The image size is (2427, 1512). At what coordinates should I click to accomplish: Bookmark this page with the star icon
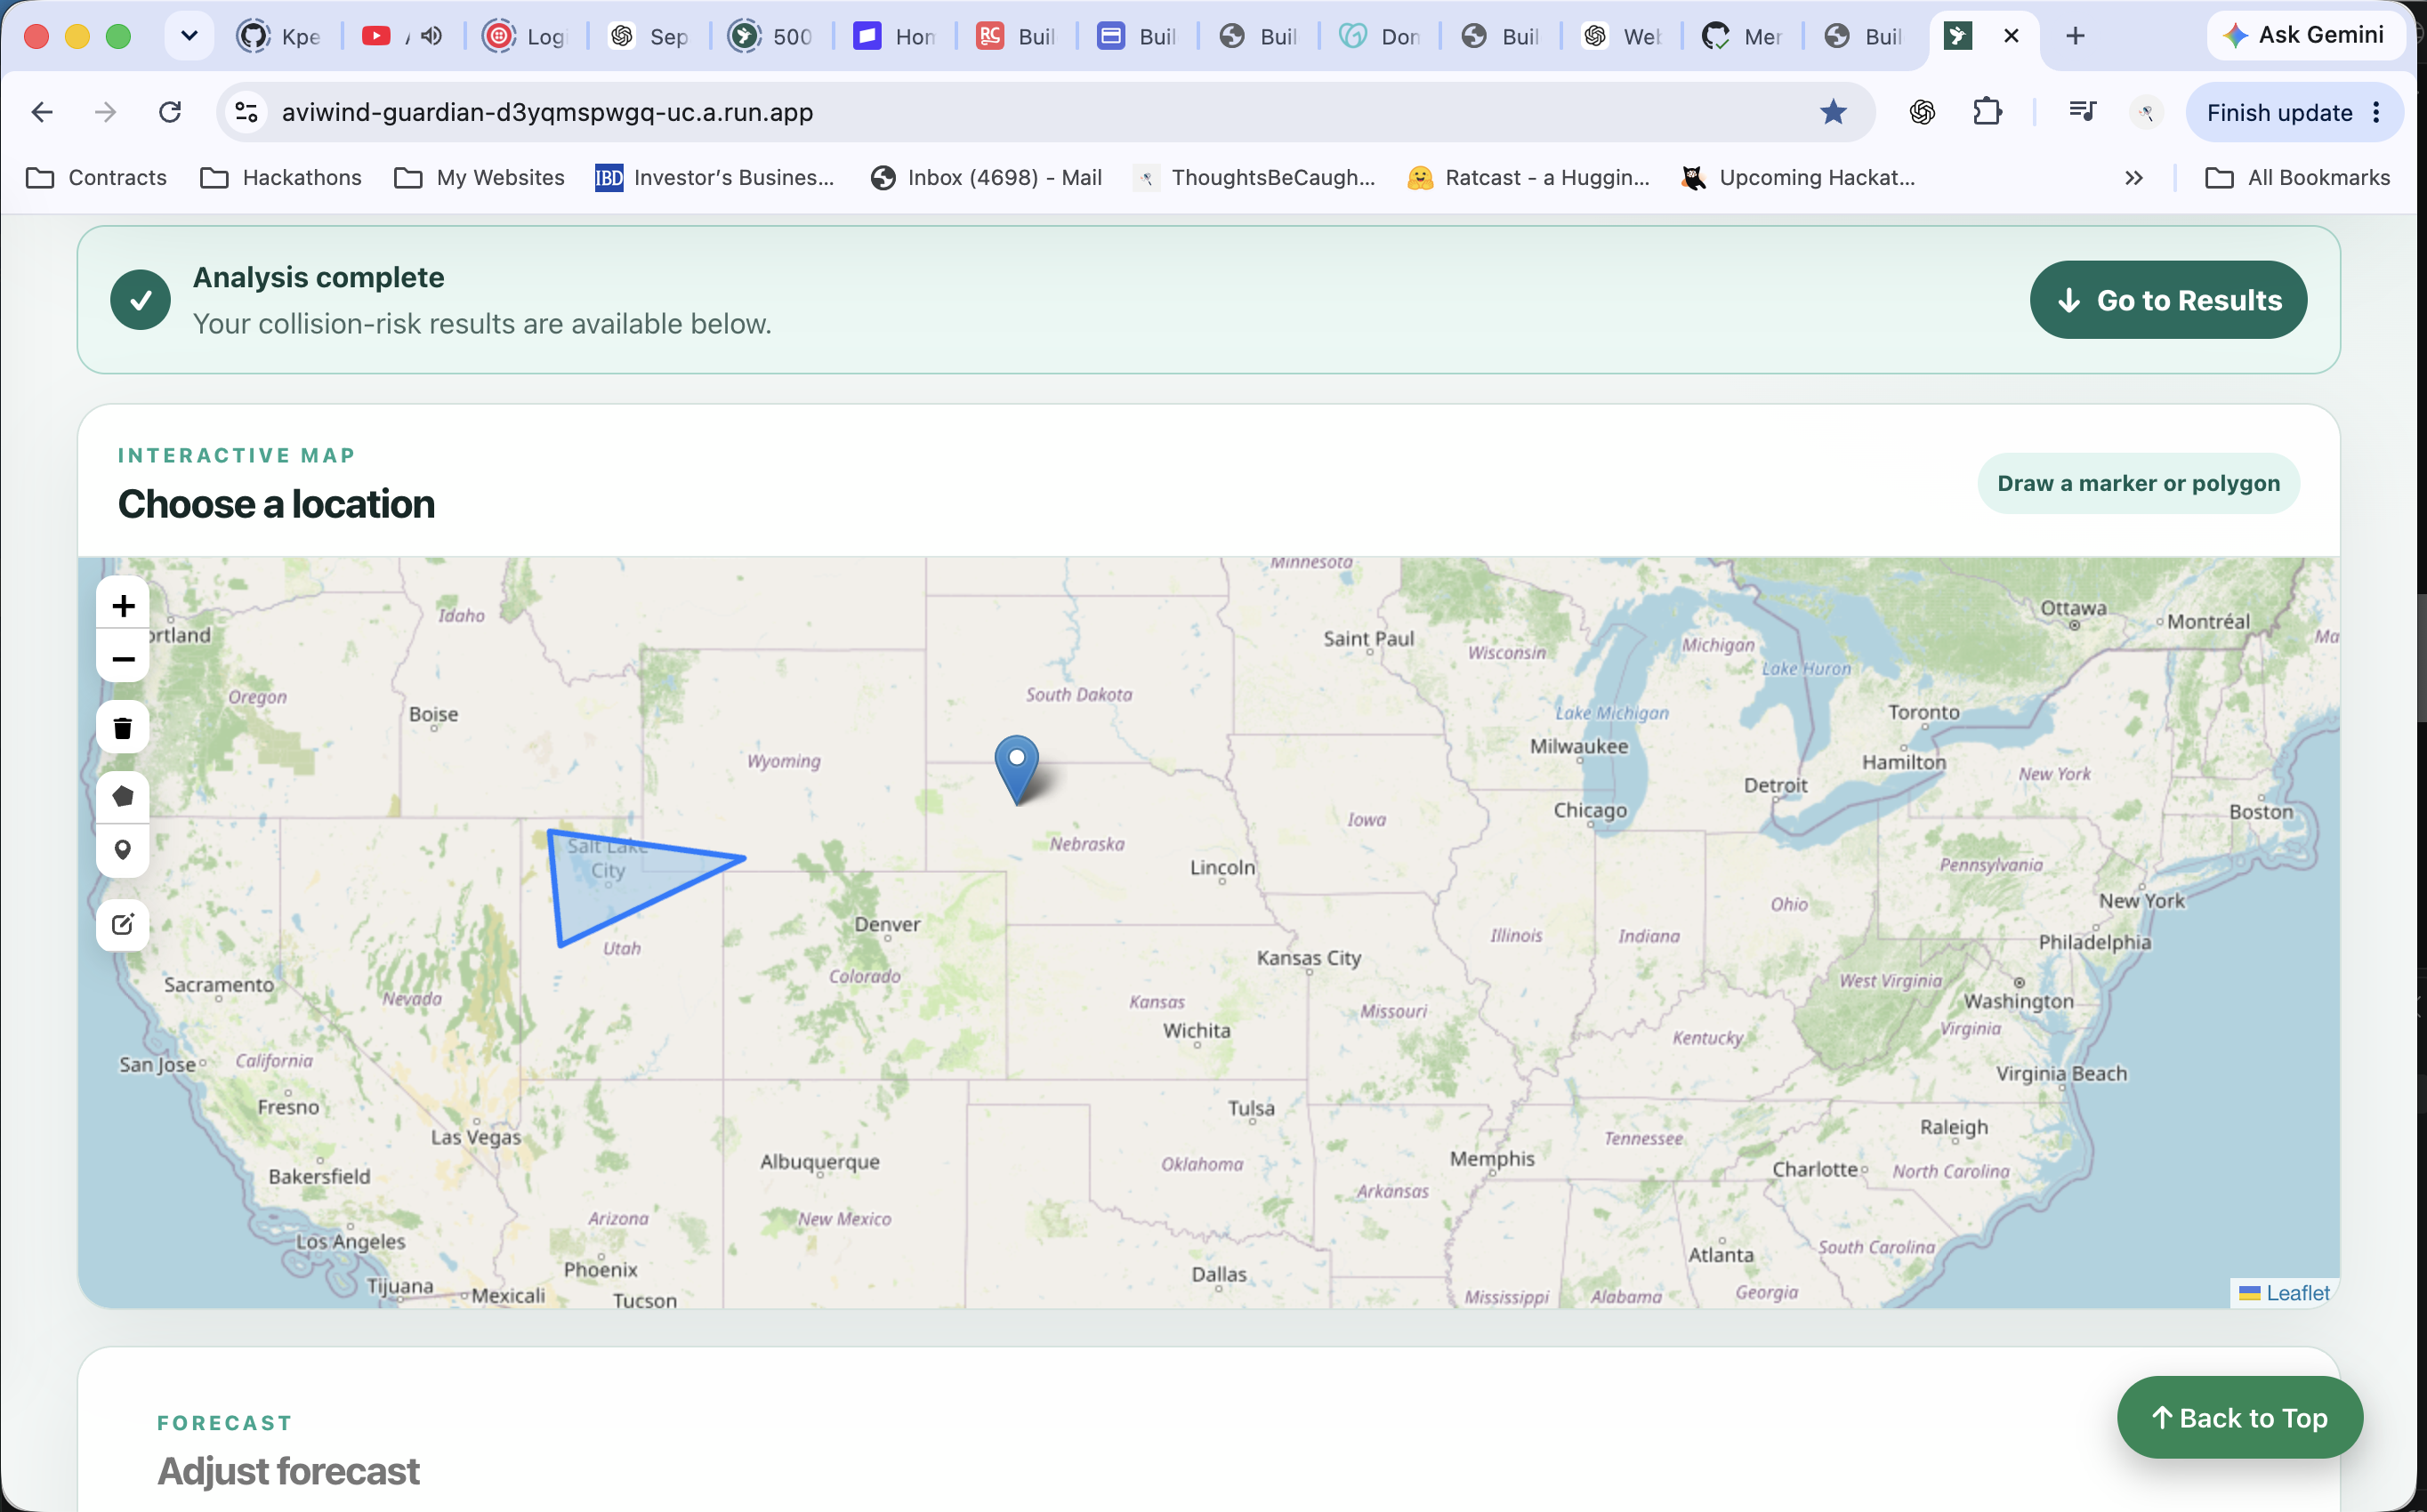coord(1832,112)
